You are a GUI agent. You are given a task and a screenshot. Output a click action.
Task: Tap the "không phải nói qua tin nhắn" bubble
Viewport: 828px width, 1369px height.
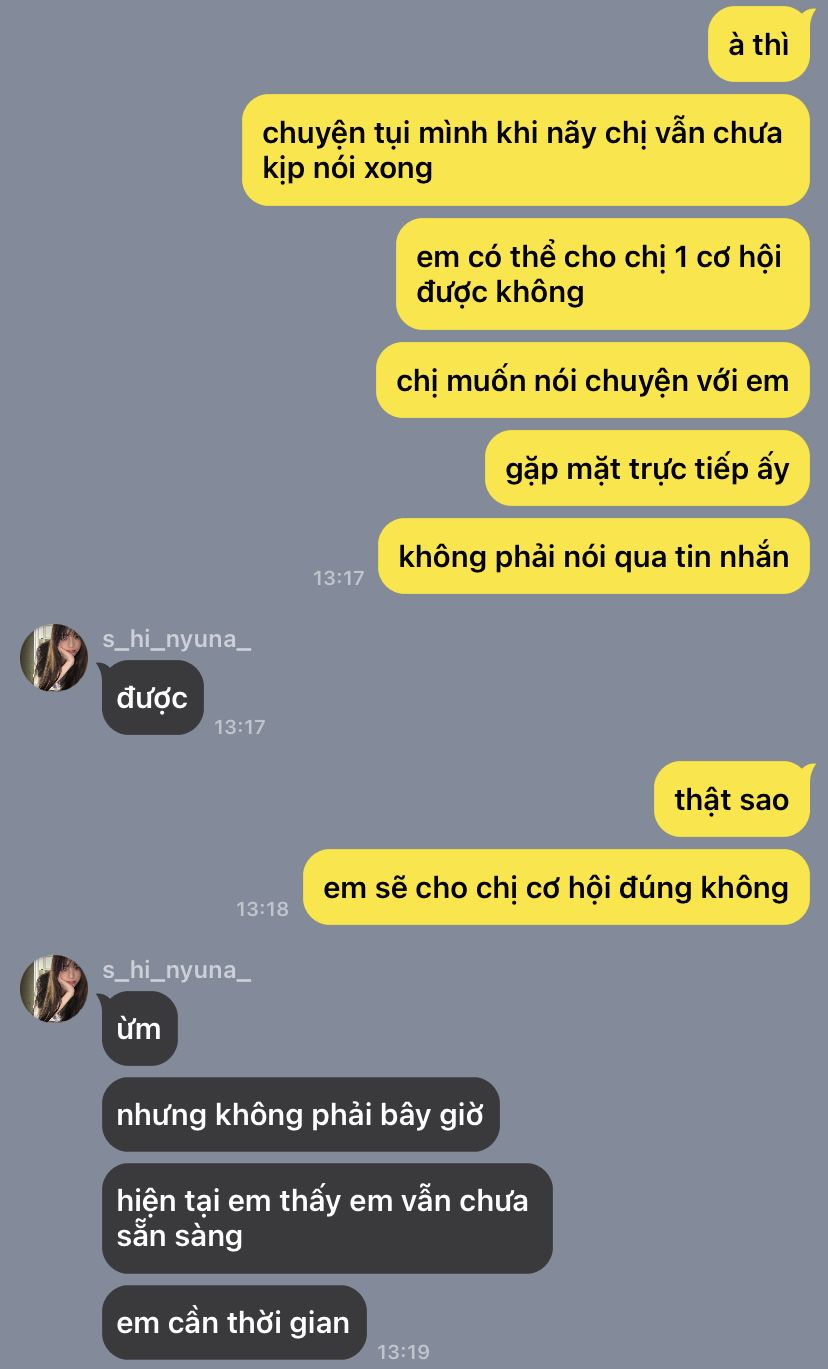(594, 556)
